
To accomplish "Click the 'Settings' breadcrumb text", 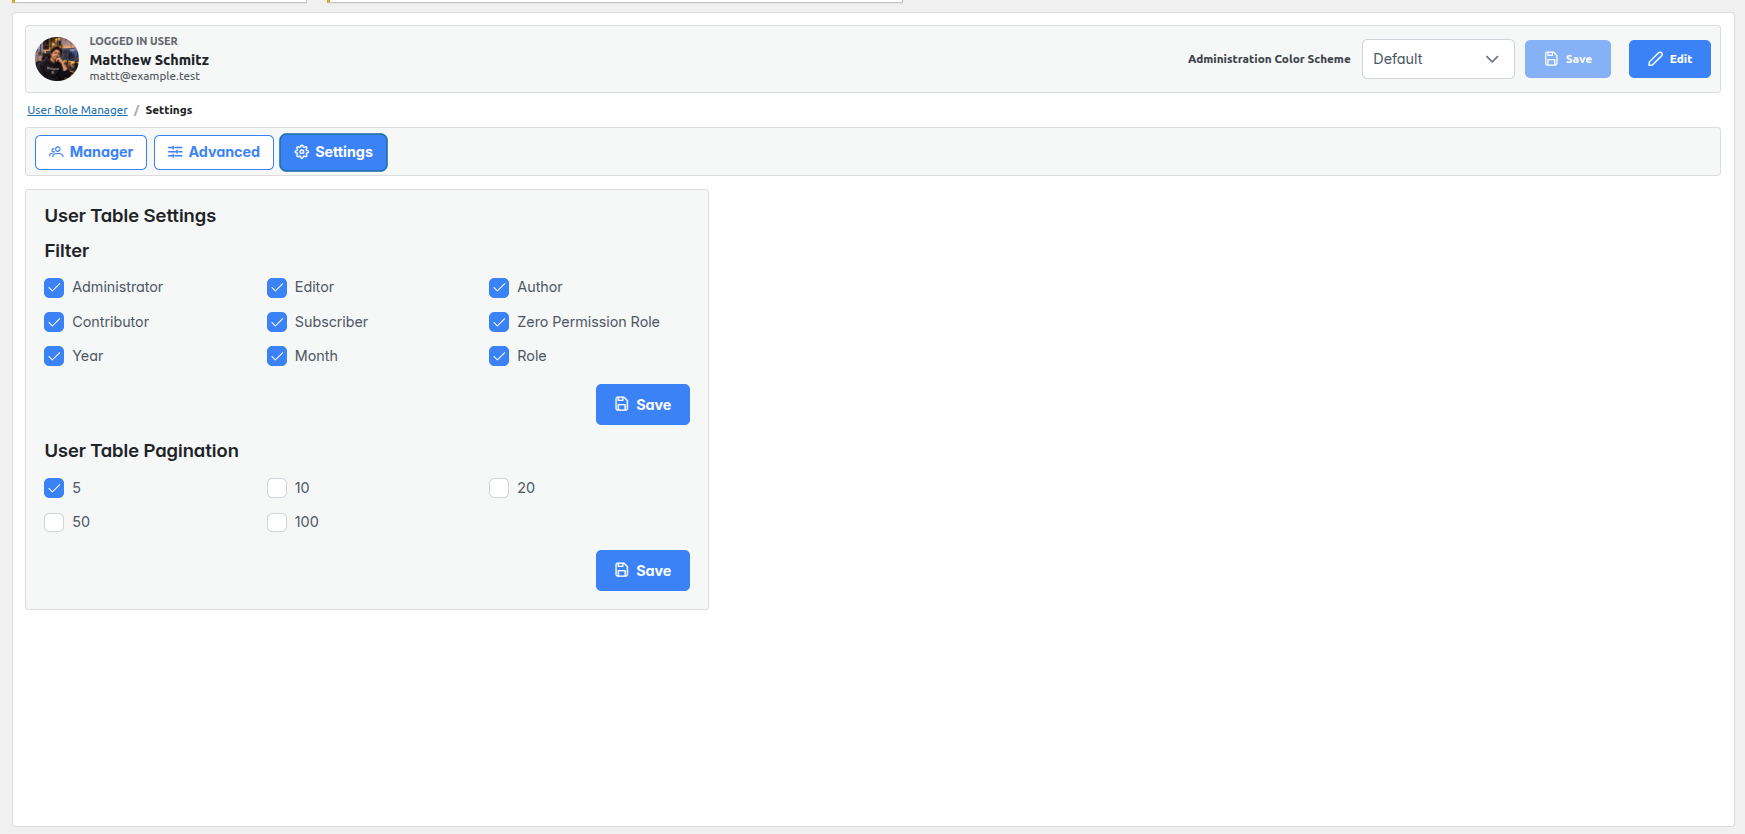I will pyautogui.click(x=169, y=110).
